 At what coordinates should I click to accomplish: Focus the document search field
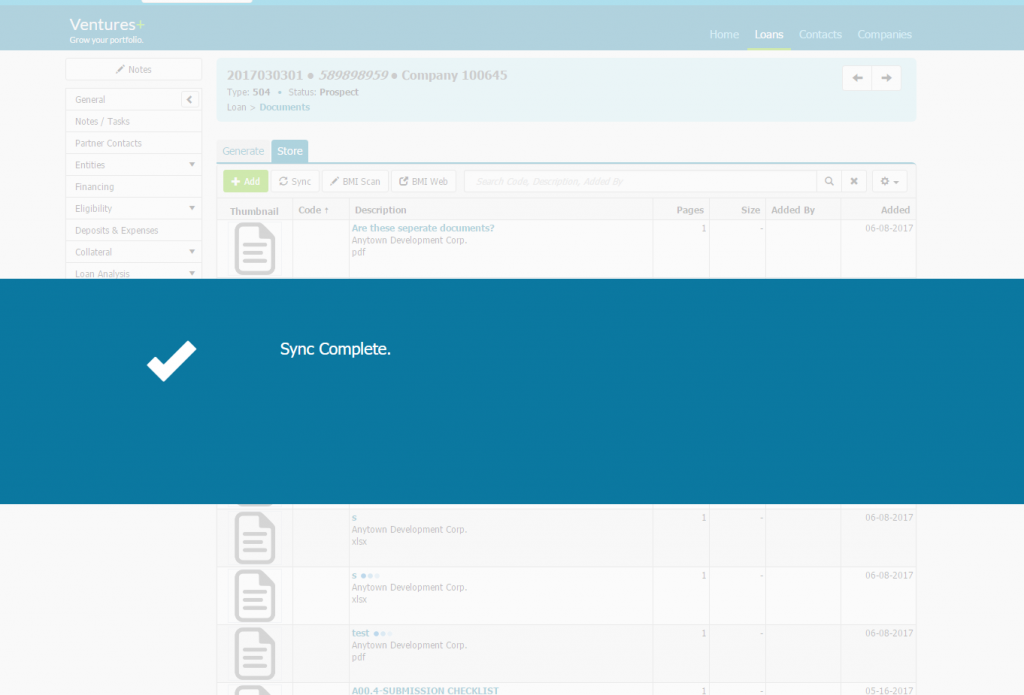pyautogui.click(x=640, y=181)
